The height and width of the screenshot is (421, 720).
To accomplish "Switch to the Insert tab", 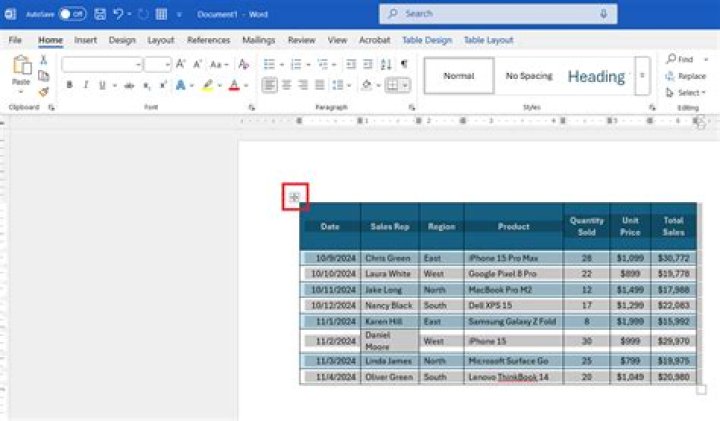I will [x=85, y=40].
